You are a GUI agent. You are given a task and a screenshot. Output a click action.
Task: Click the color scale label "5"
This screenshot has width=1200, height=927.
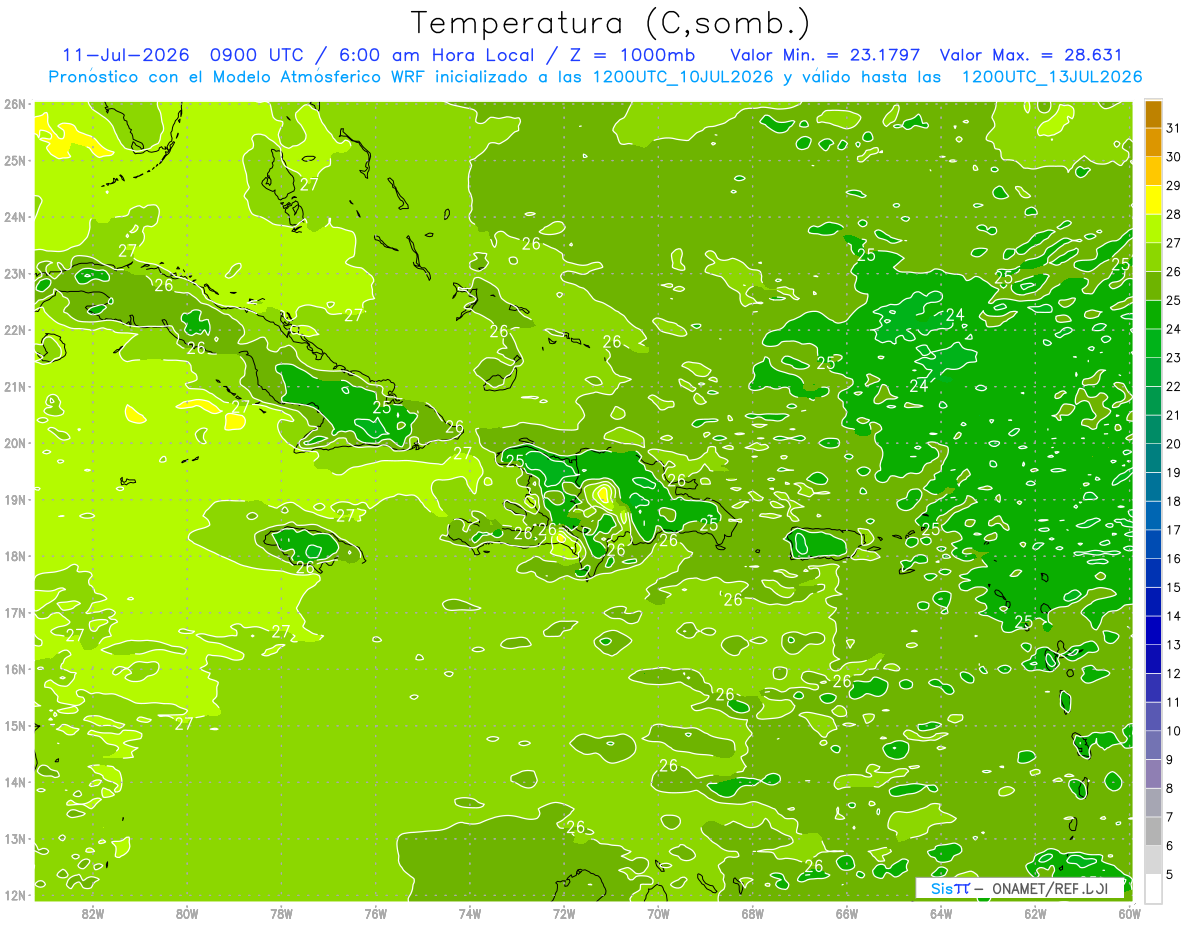pyautogui.click(x=1170, y=875)
